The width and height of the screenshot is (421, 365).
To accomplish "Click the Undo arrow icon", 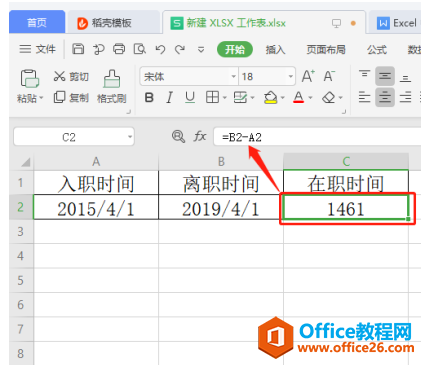I will (x=160, y=49).
